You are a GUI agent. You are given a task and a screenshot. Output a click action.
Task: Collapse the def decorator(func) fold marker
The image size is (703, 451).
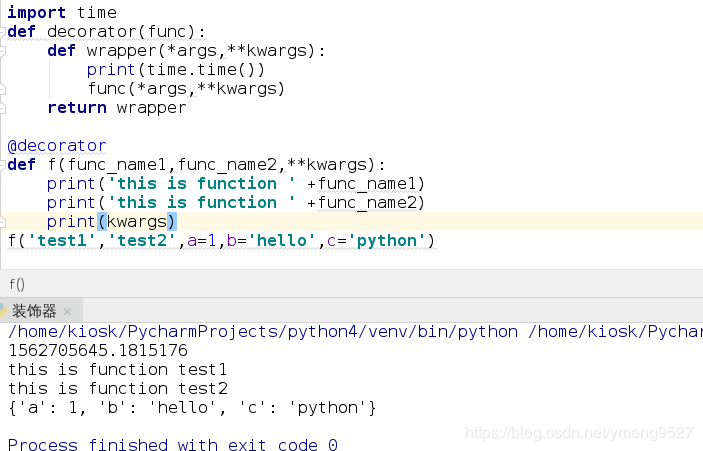[2, 32]
